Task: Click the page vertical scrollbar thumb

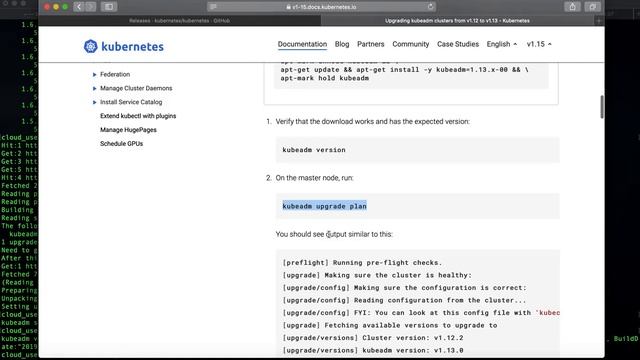Action: 602,107
